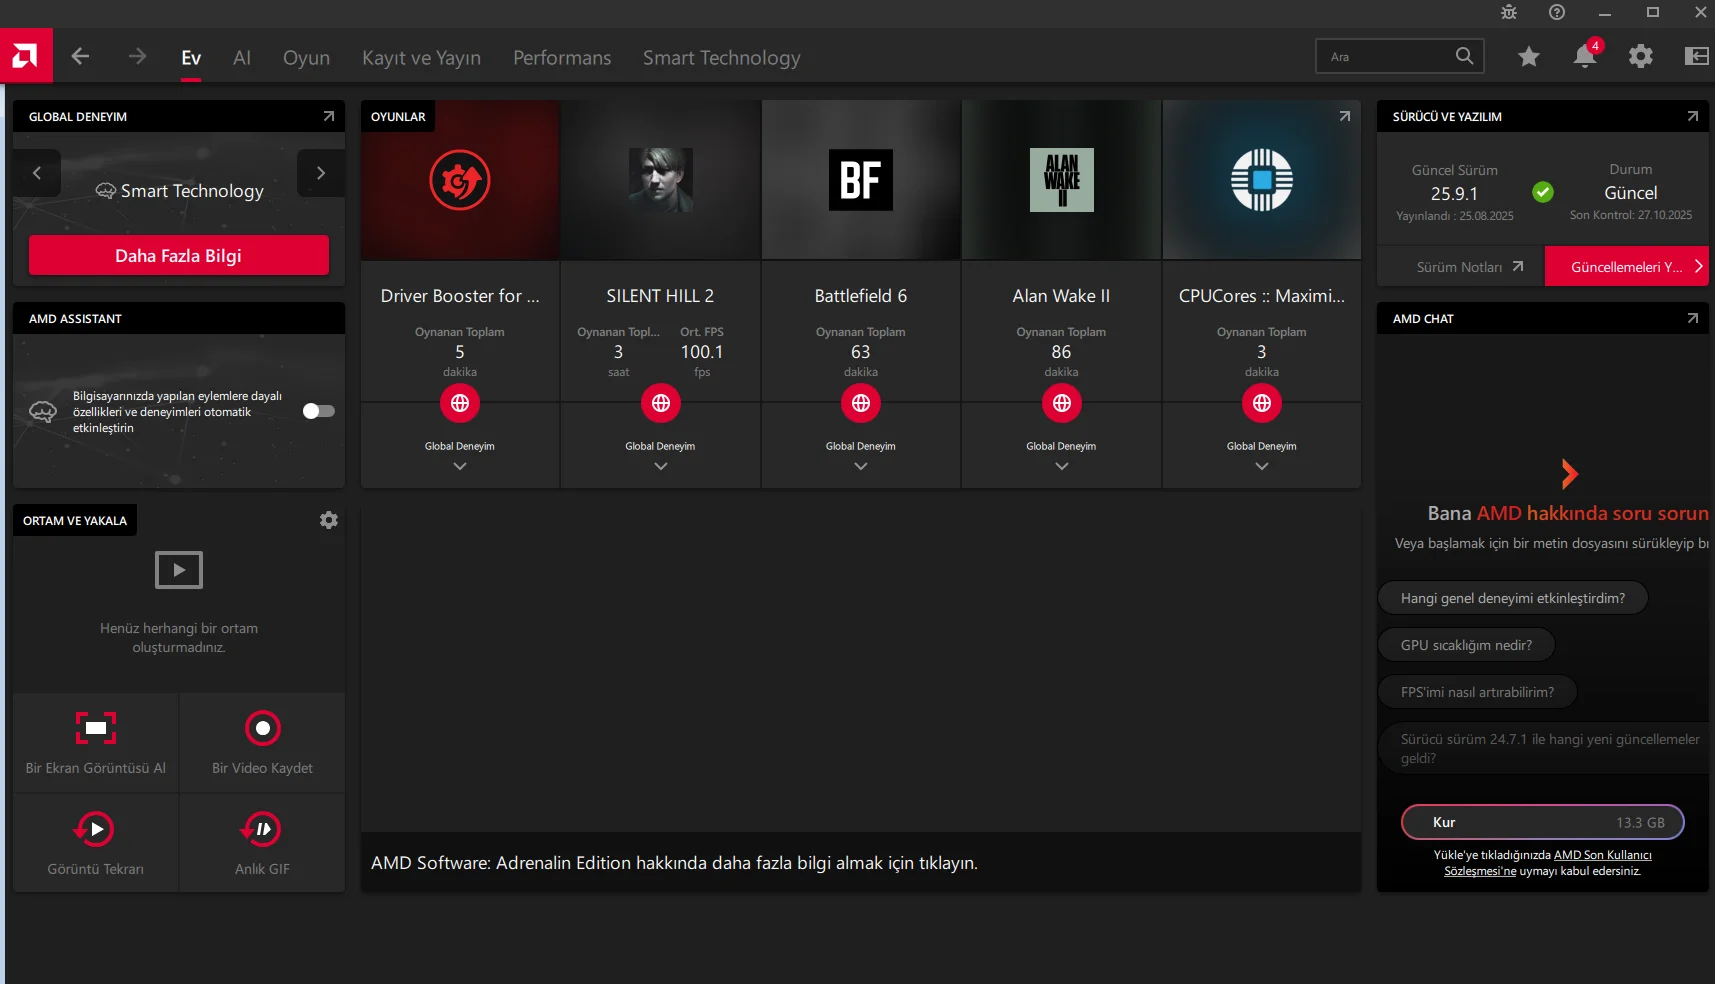The image size is (1715, 984).
Task: Go back with the left arrow icon
Action: (x=81, y=57)
